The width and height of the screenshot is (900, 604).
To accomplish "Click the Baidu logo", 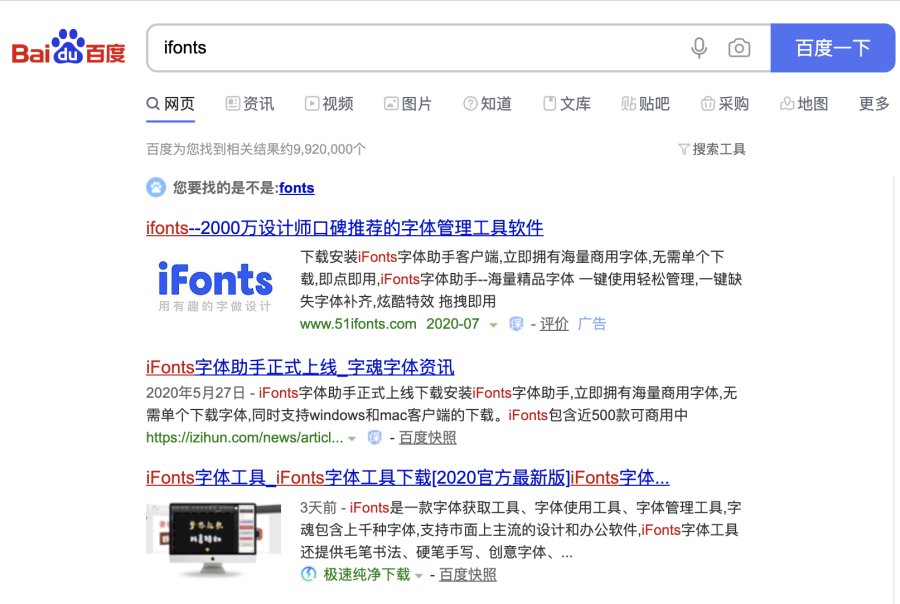I will (x=69, y=49).
